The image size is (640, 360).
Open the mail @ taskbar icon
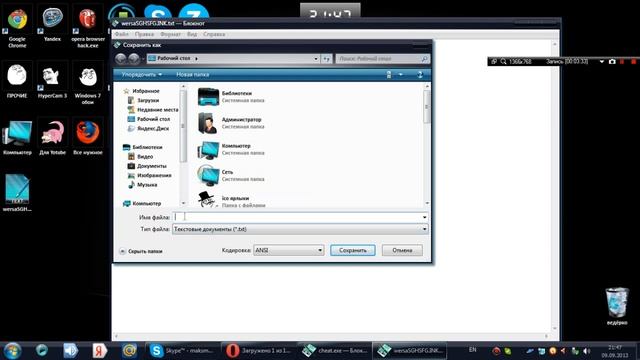point(129,351)
